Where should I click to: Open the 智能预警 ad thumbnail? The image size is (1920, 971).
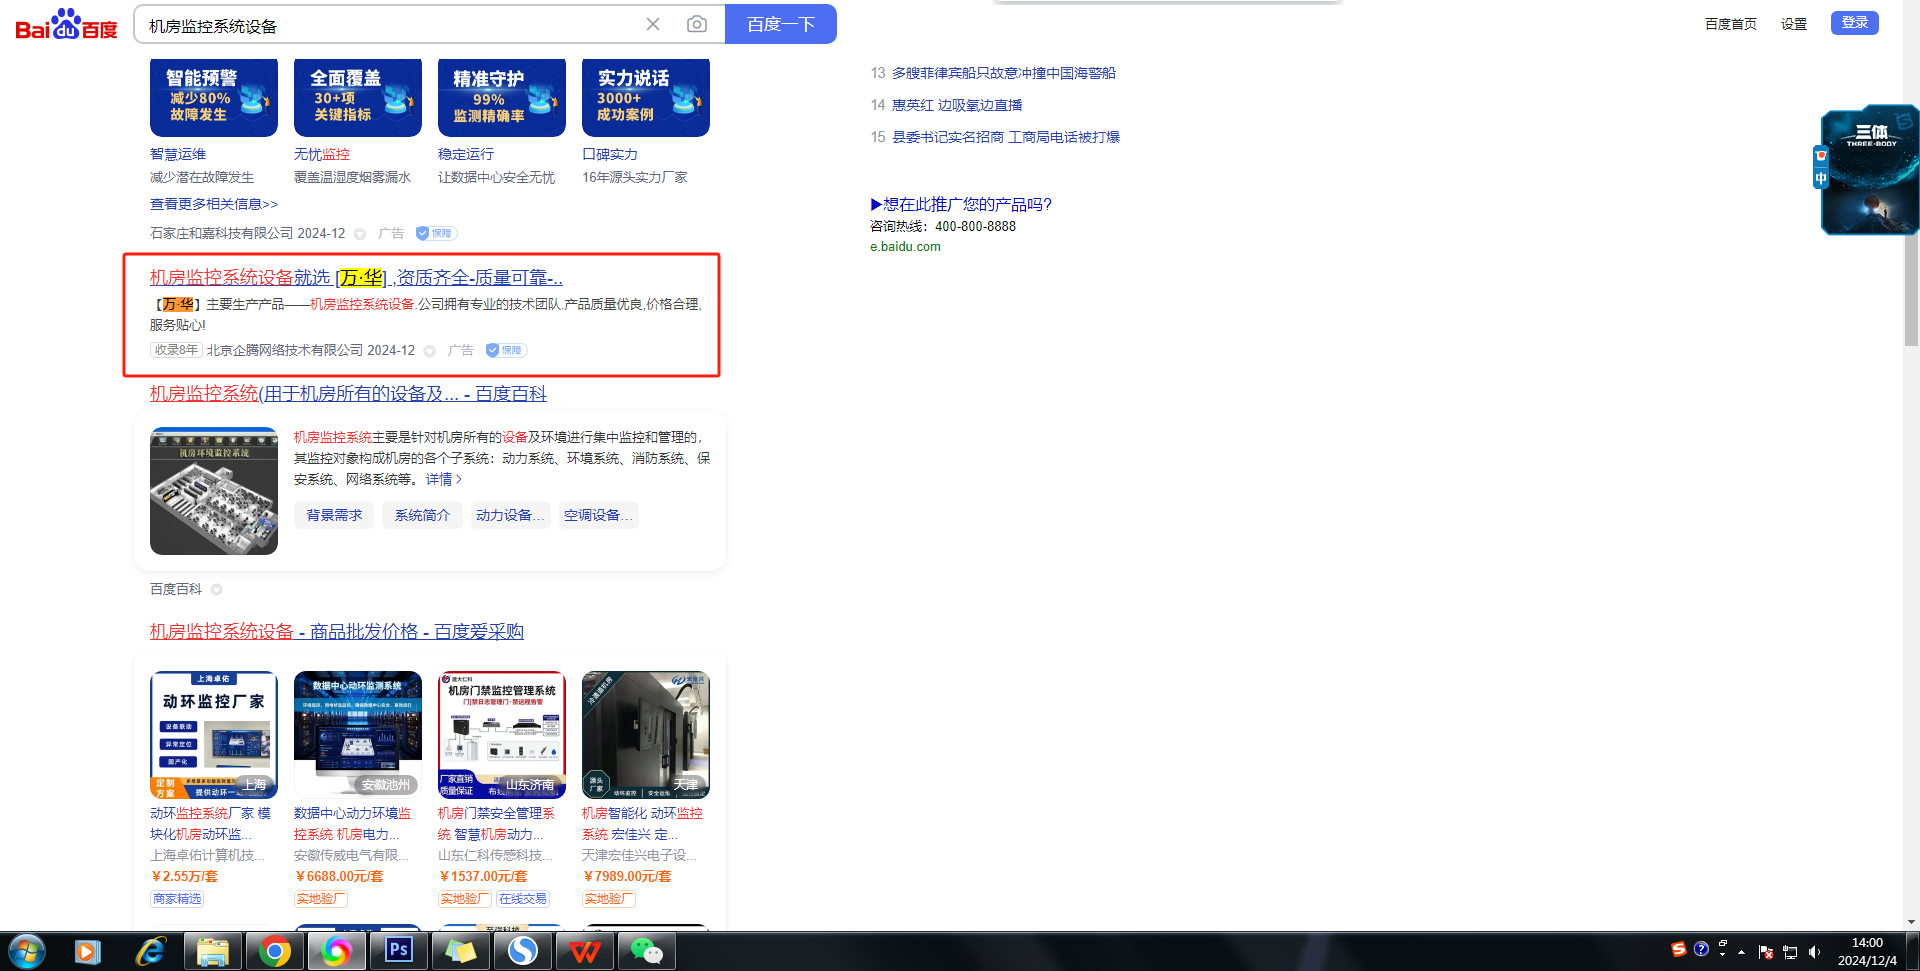point(214,97)
